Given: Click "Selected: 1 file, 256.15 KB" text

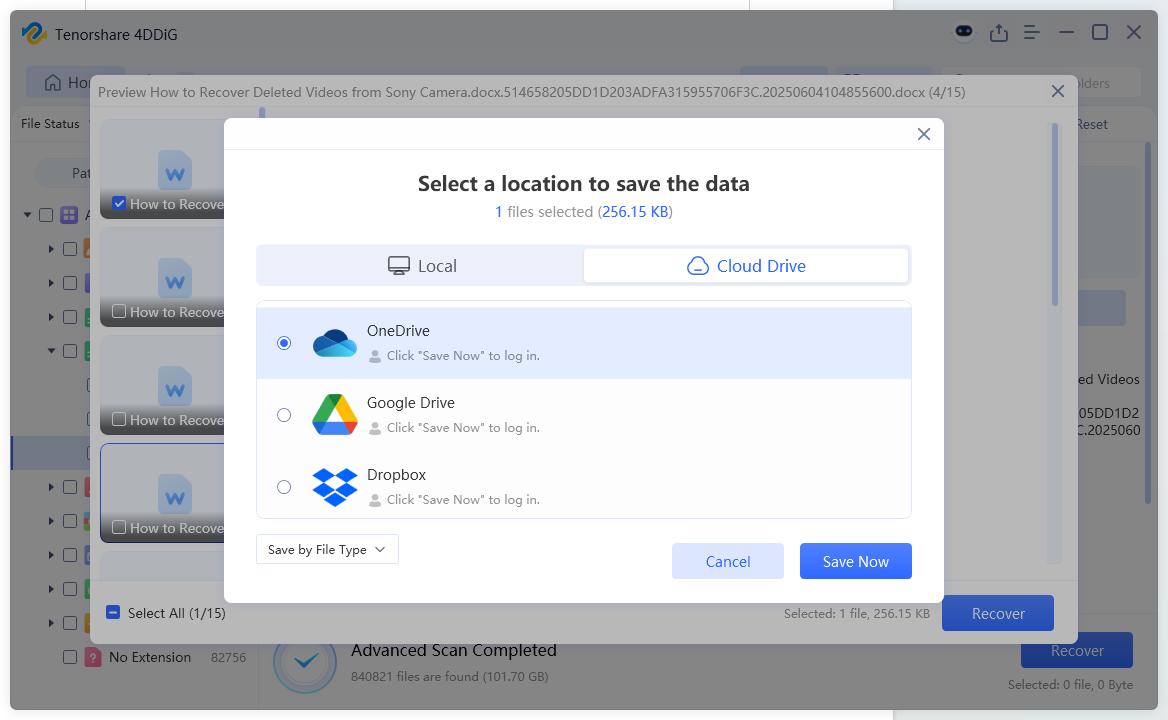Looking at the screenshot, I should click(857, 614).
